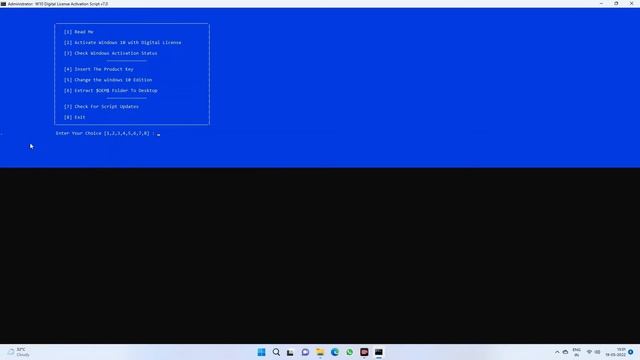640x360 pixels.
Task: Click '[2] Activate Windows 10 with Digital License'
Action: 122,42
